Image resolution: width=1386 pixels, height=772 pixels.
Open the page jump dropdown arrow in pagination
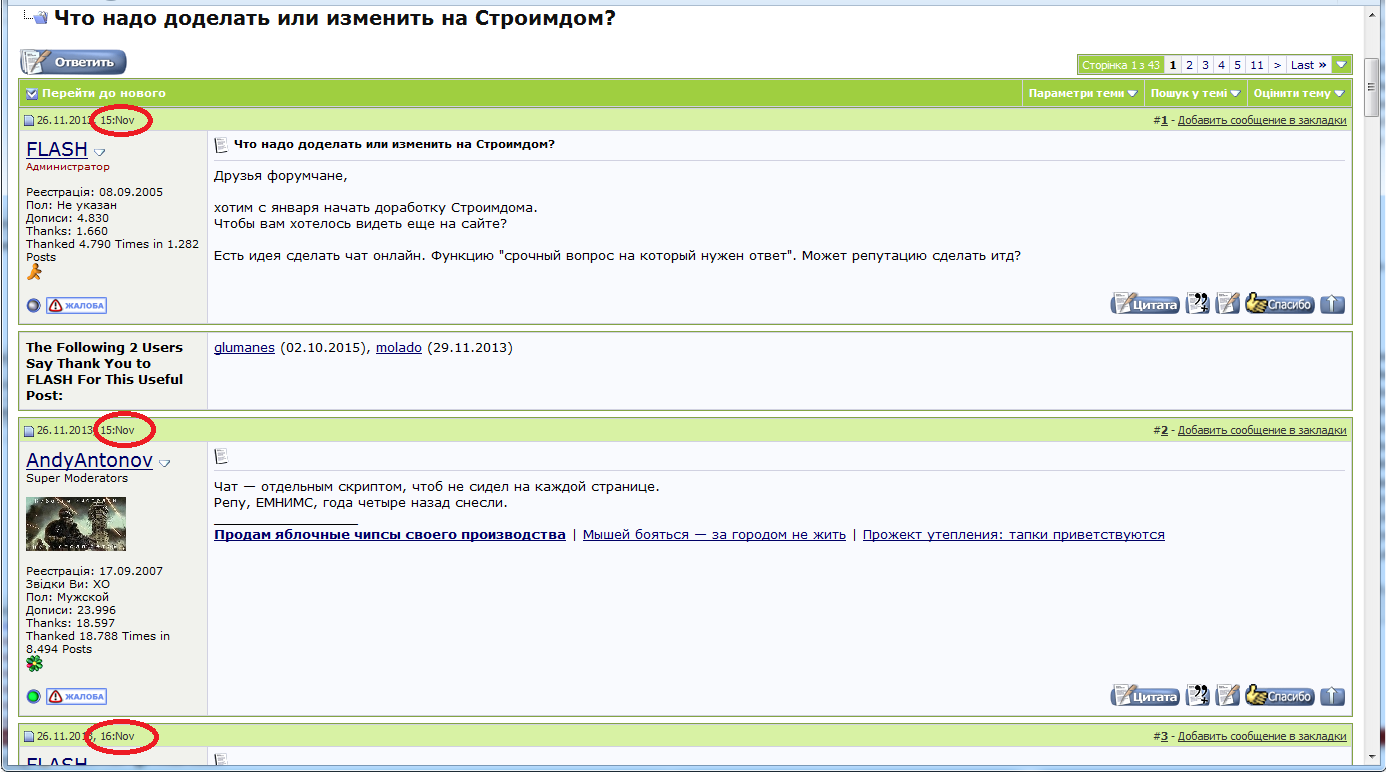click(1341, 65)
